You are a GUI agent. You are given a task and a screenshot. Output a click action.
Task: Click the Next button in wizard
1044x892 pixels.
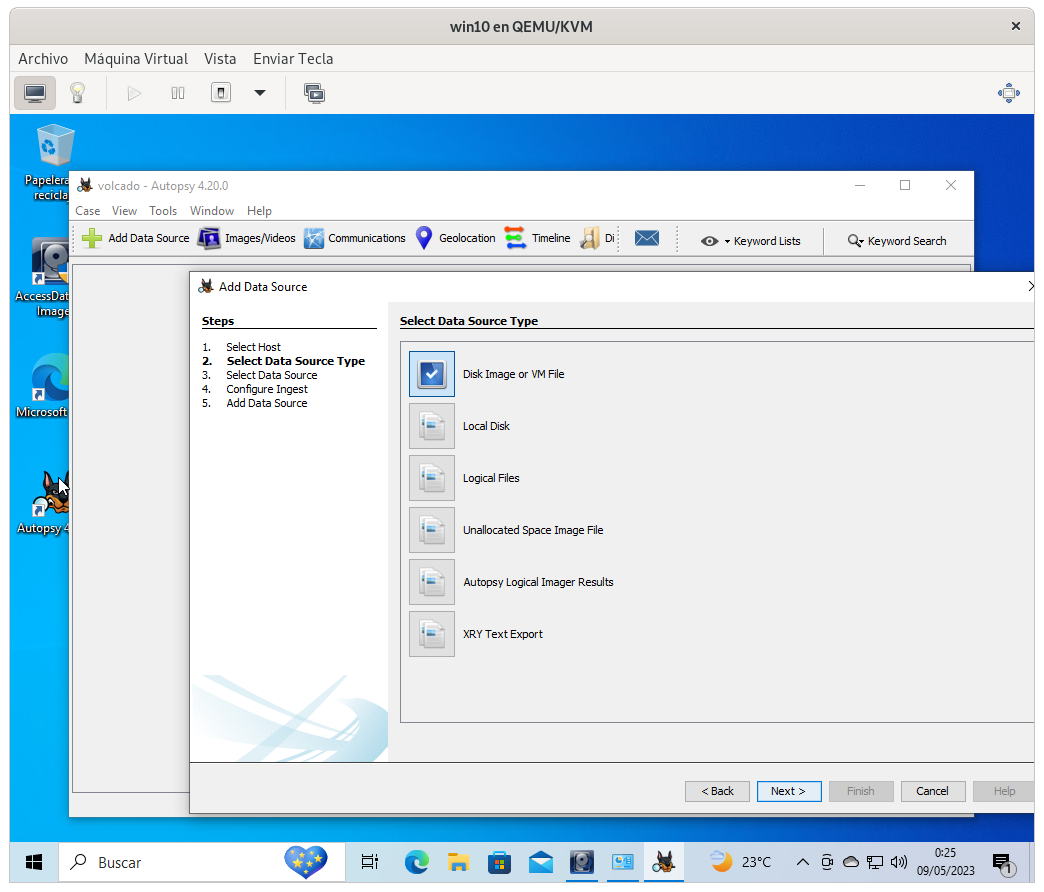788,791
